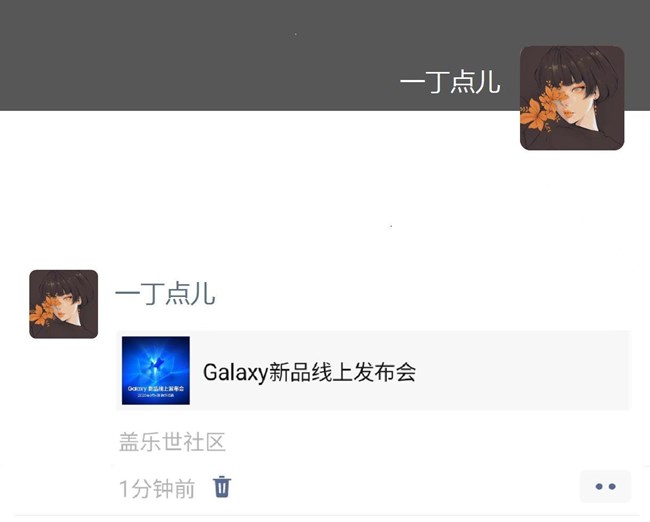Screen dimensions: 650x522
Task: Tap the orange flower in the large avatar
Action: click(x=537, y=108)
